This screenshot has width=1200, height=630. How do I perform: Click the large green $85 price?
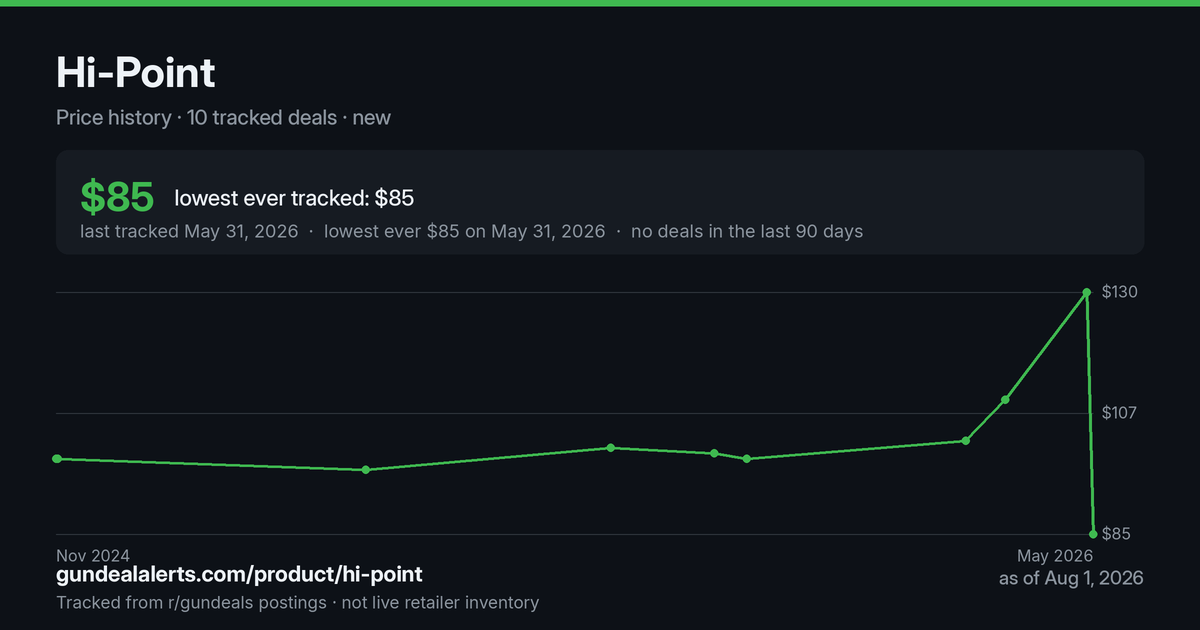(x=117, y=197)
